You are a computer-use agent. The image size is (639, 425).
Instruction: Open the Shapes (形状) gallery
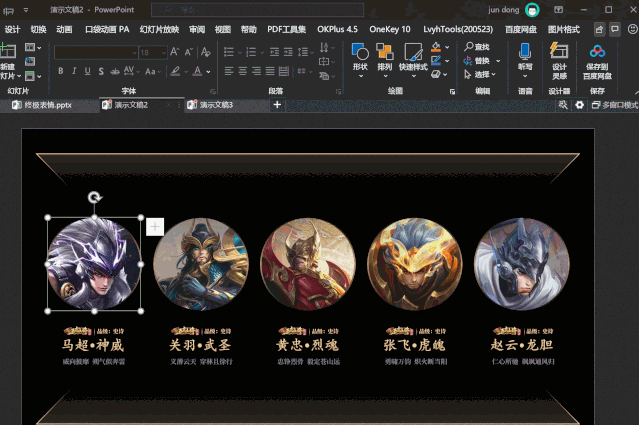coord(360,60)
